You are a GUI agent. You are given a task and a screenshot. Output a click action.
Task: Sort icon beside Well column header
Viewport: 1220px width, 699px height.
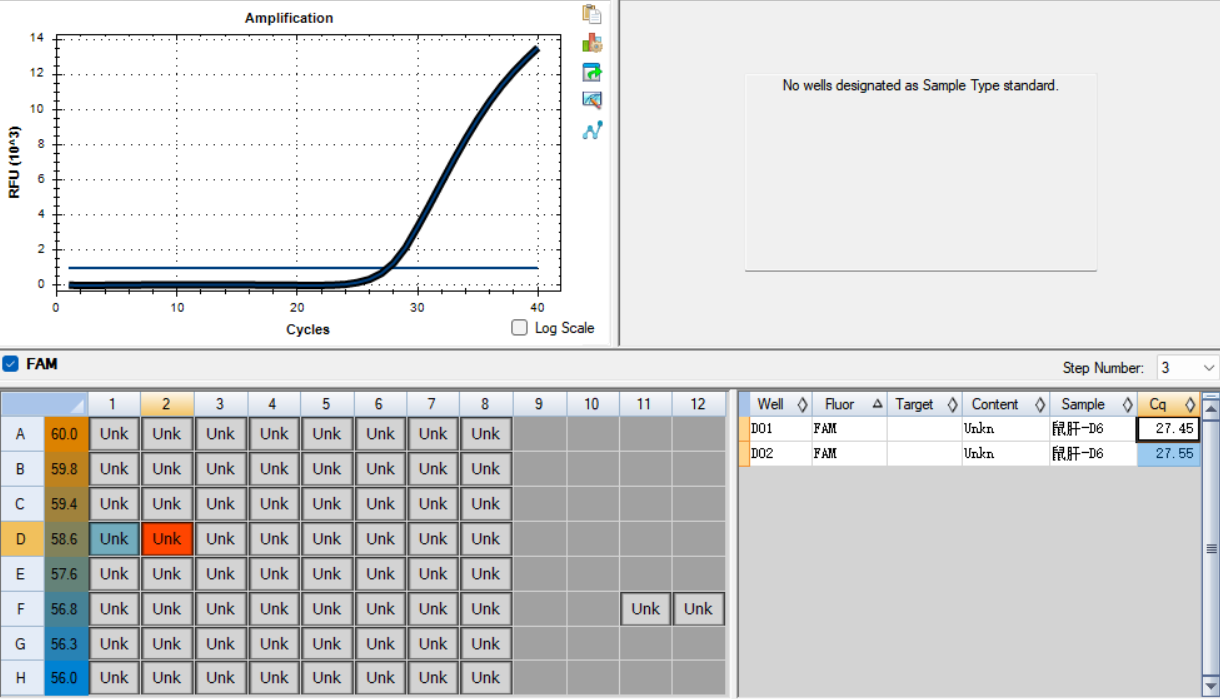pyautogui.click(x=801, y=404)
